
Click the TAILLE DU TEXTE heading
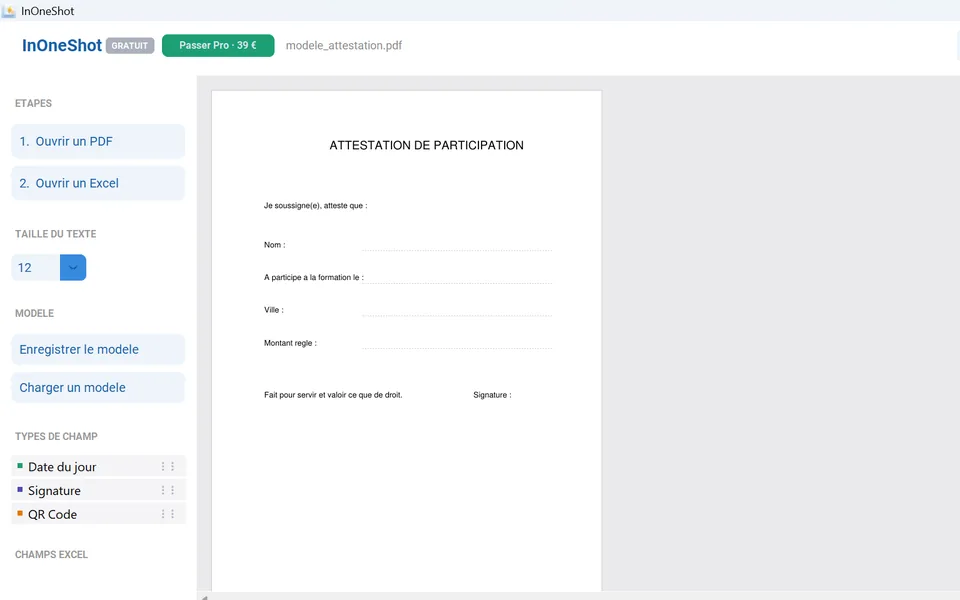point(56,234)
